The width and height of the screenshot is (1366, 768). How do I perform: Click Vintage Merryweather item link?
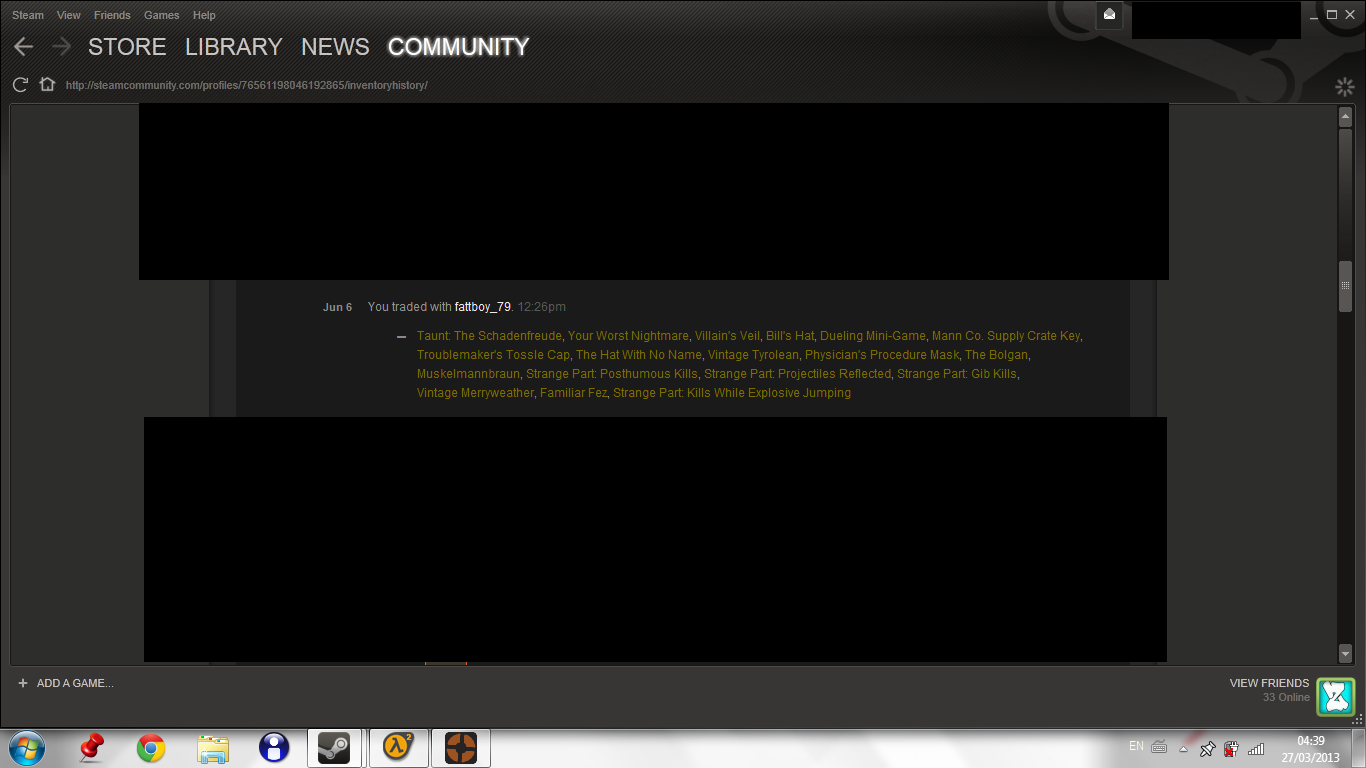pyautogui.click(x=475, y=393)
